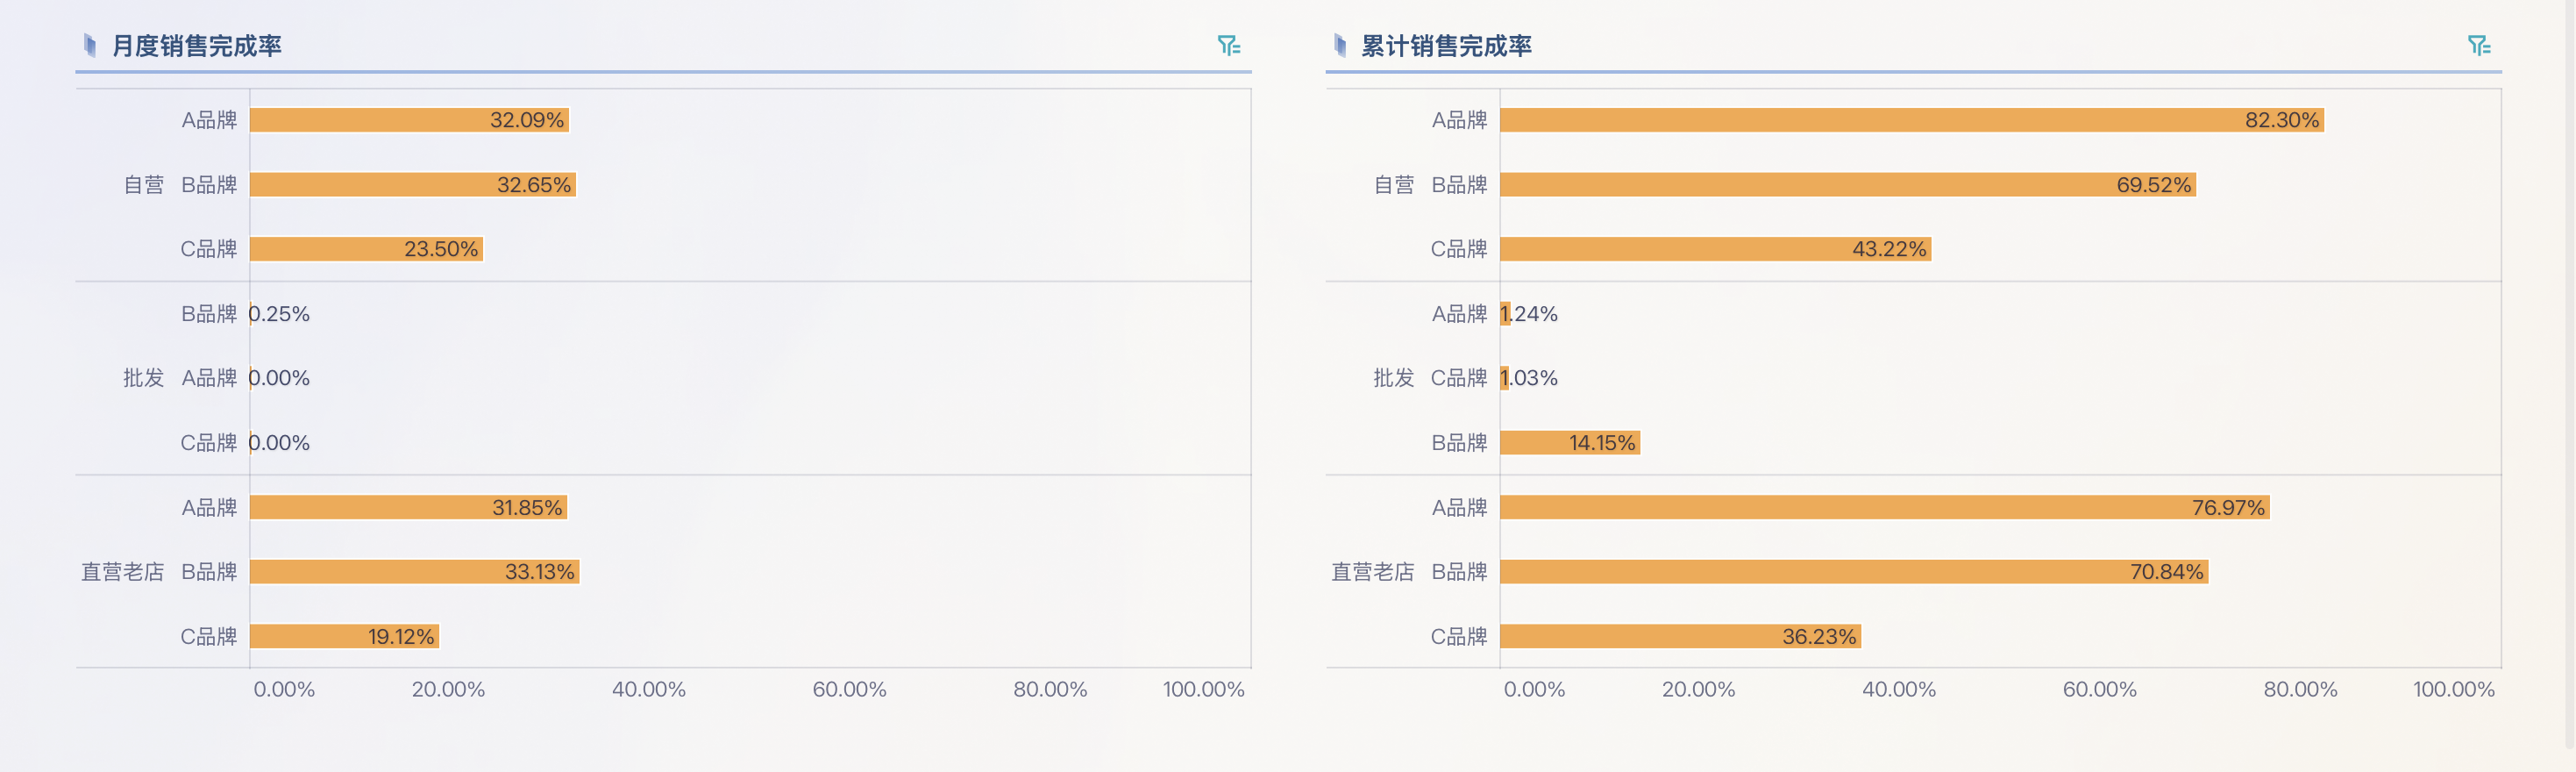The image size is (2576, 772).
Task: Click 40.00% axis tick in monthly chart
Action: click(649, 689)
